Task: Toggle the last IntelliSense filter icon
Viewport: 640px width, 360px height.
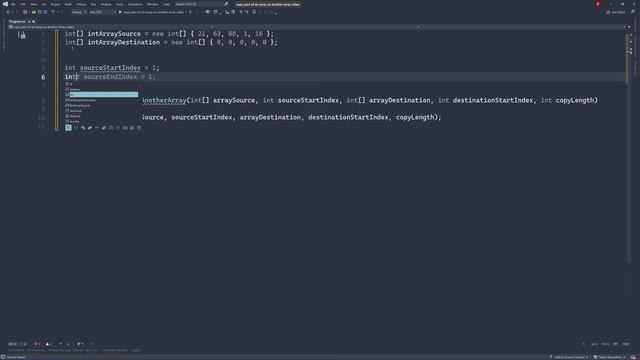Action: tap(139, 128)
